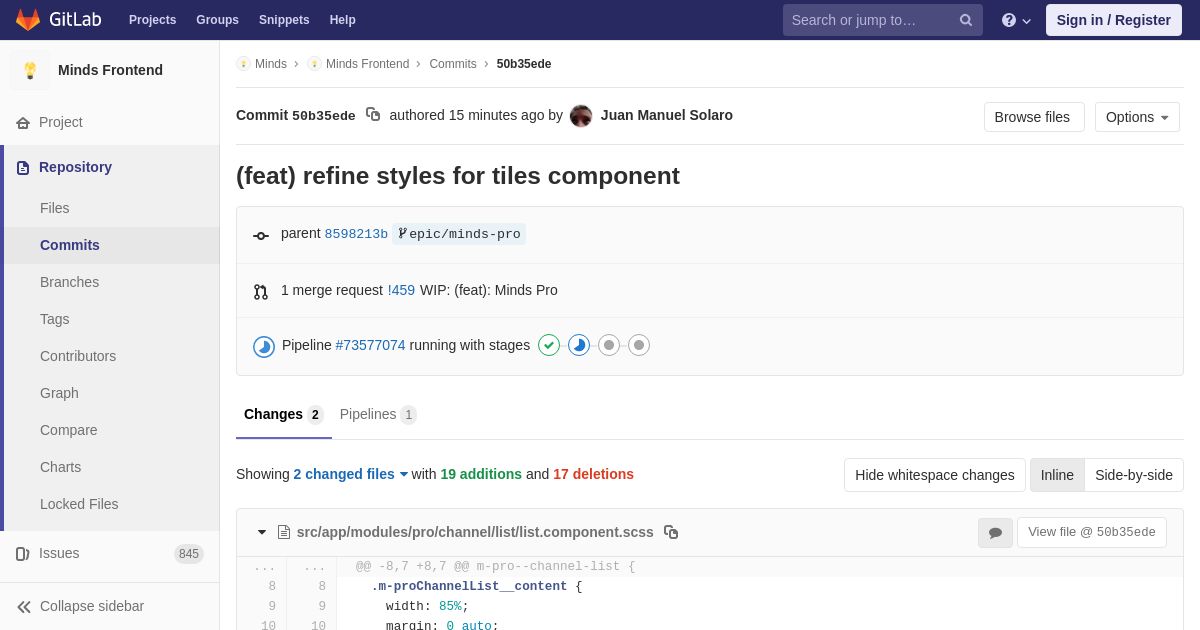Go to Graph in the sidebar
The image size is (1200, 630).
point(59,393)
